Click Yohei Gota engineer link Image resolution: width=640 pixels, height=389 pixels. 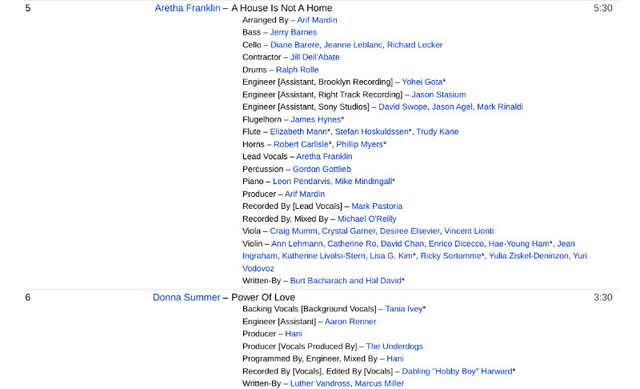tap(422, 82)
